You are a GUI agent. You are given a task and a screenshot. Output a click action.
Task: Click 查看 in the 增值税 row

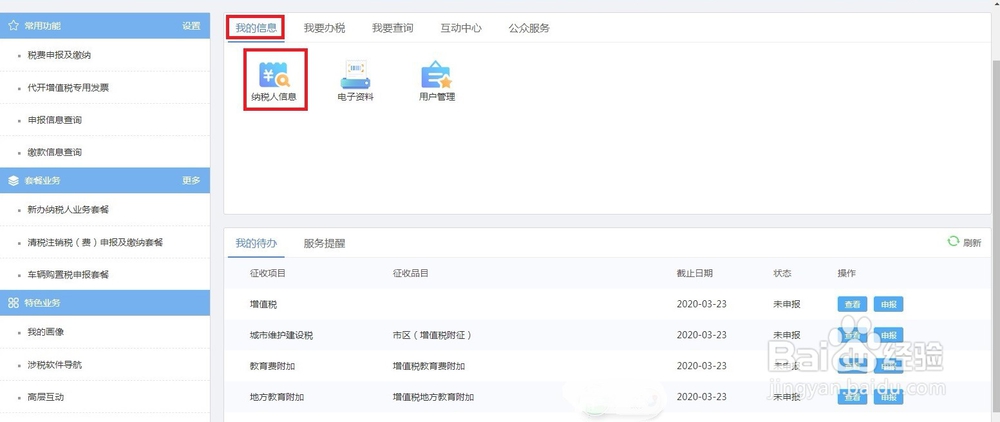click(x=852, y=305)
